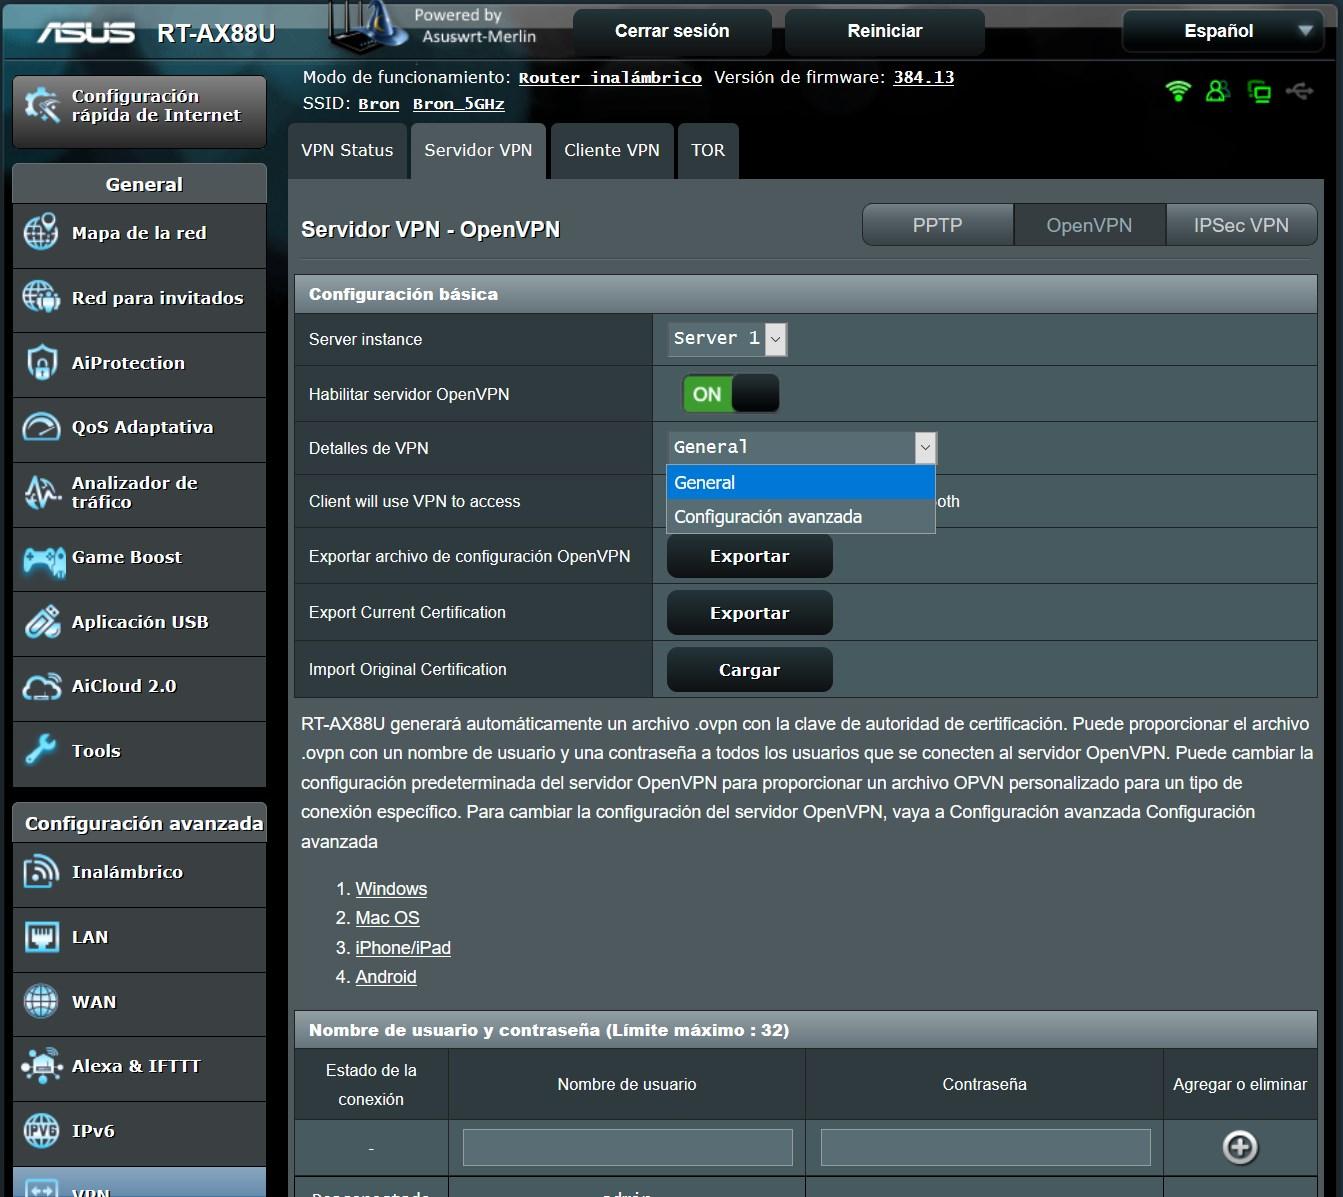Click the Cerrar sesión button

click(672, 31)
